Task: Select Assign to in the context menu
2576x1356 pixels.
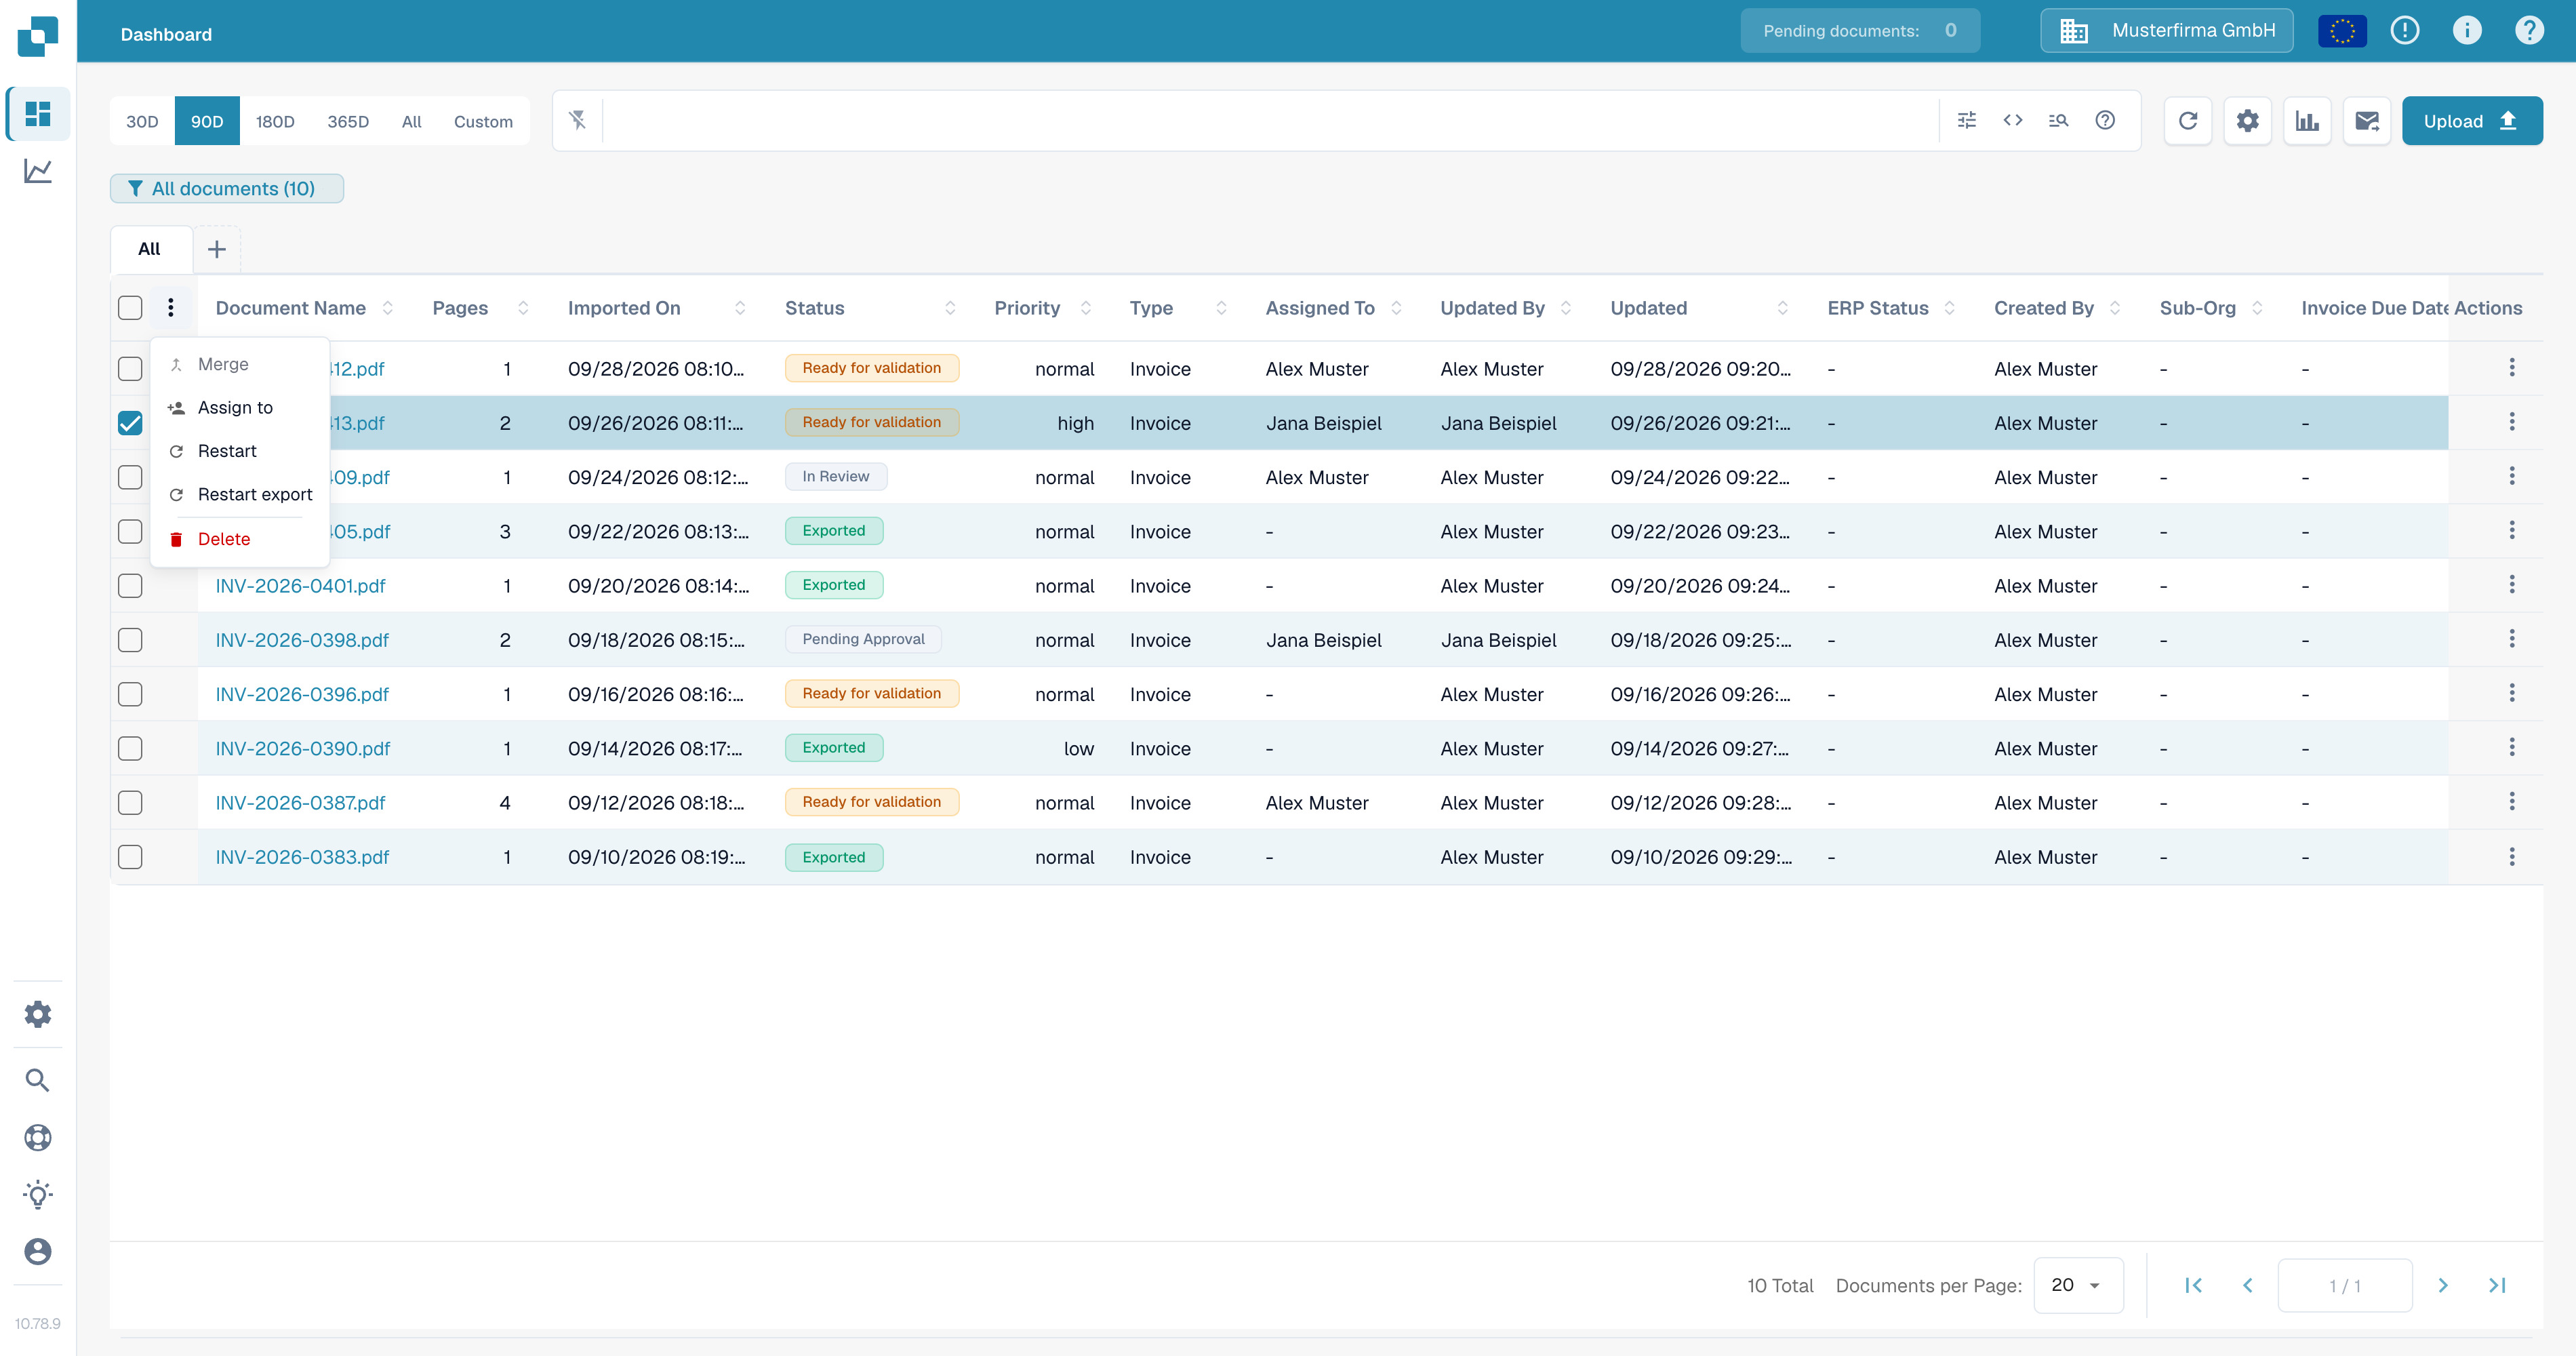Action: pyautogui.click(x=235, y=407)
